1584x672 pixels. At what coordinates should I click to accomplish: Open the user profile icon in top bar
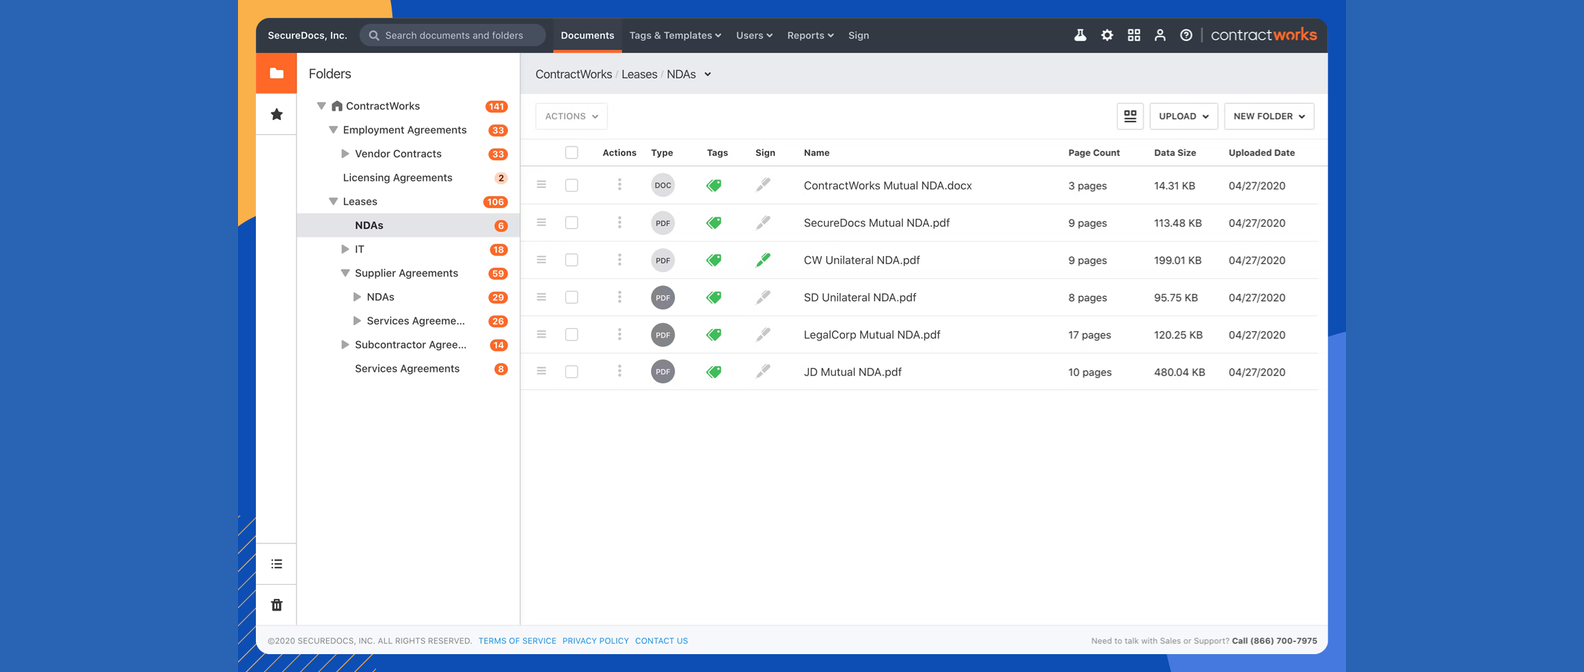(1160, 35)
